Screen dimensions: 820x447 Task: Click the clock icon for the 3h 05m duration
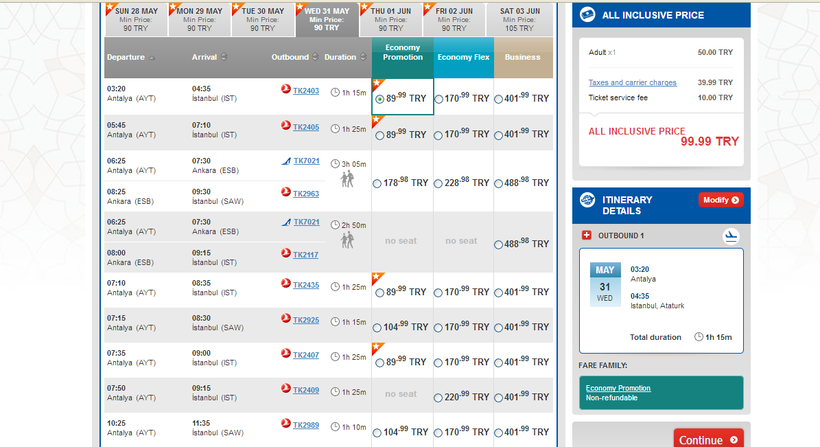click(x=335, y=163)
